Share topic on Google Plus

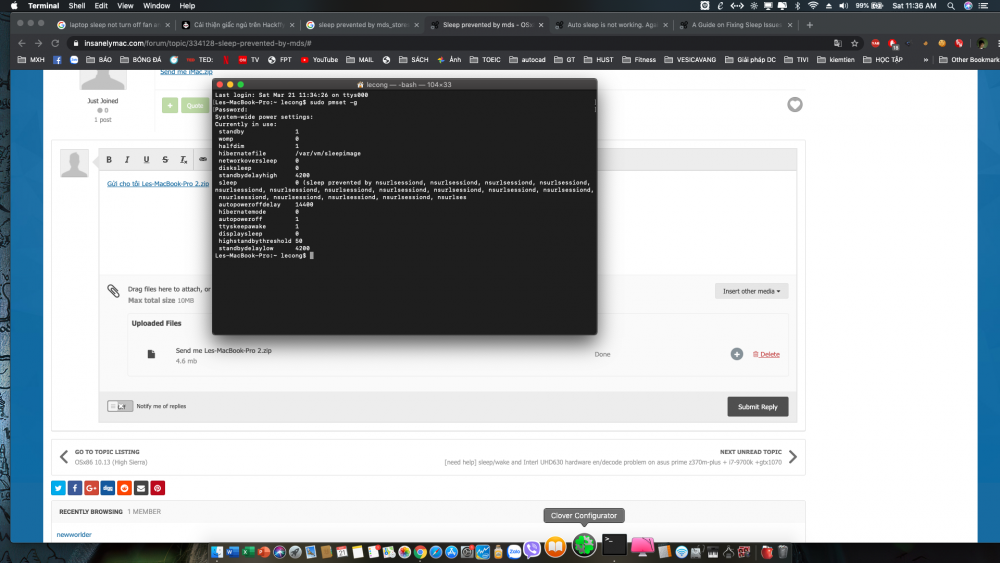click(x=91, y=488)
